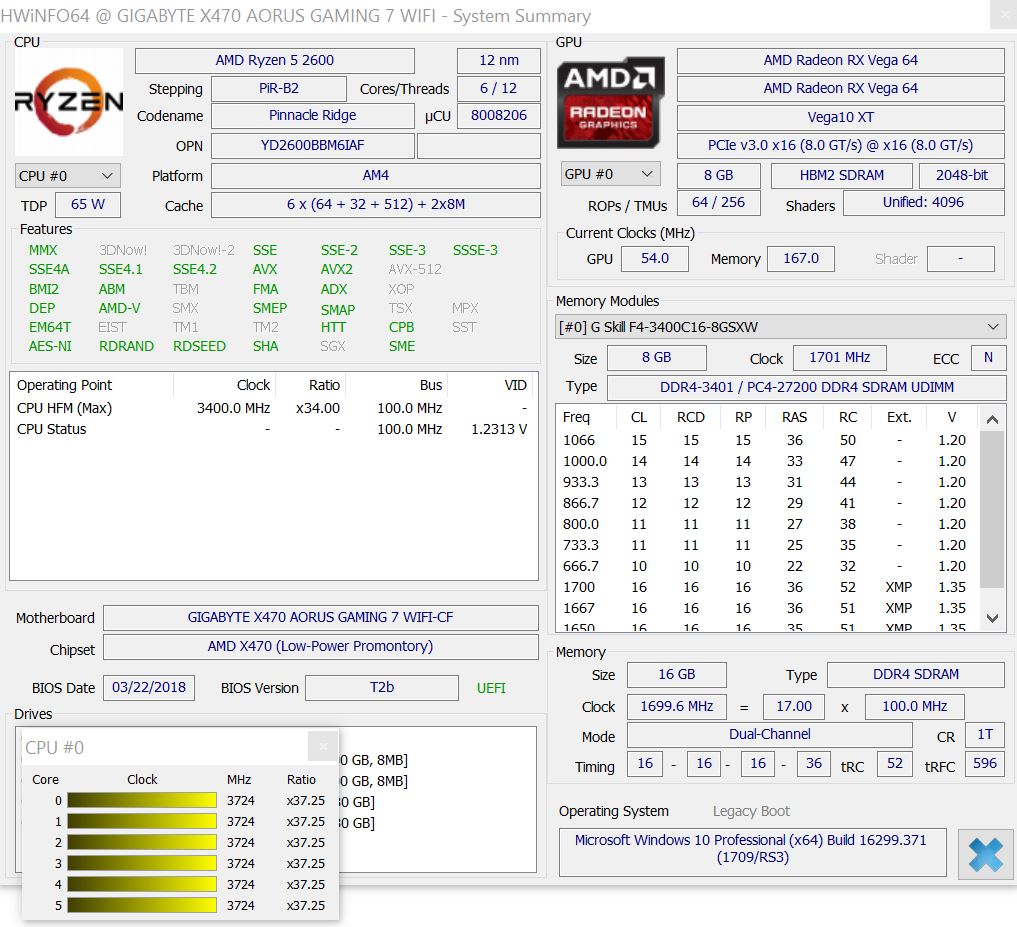Image resolution: width=1017 pixels, height=927 pixels.
Task: Click the PiR-B2 stepping field
Action: [x=279, y=88]
